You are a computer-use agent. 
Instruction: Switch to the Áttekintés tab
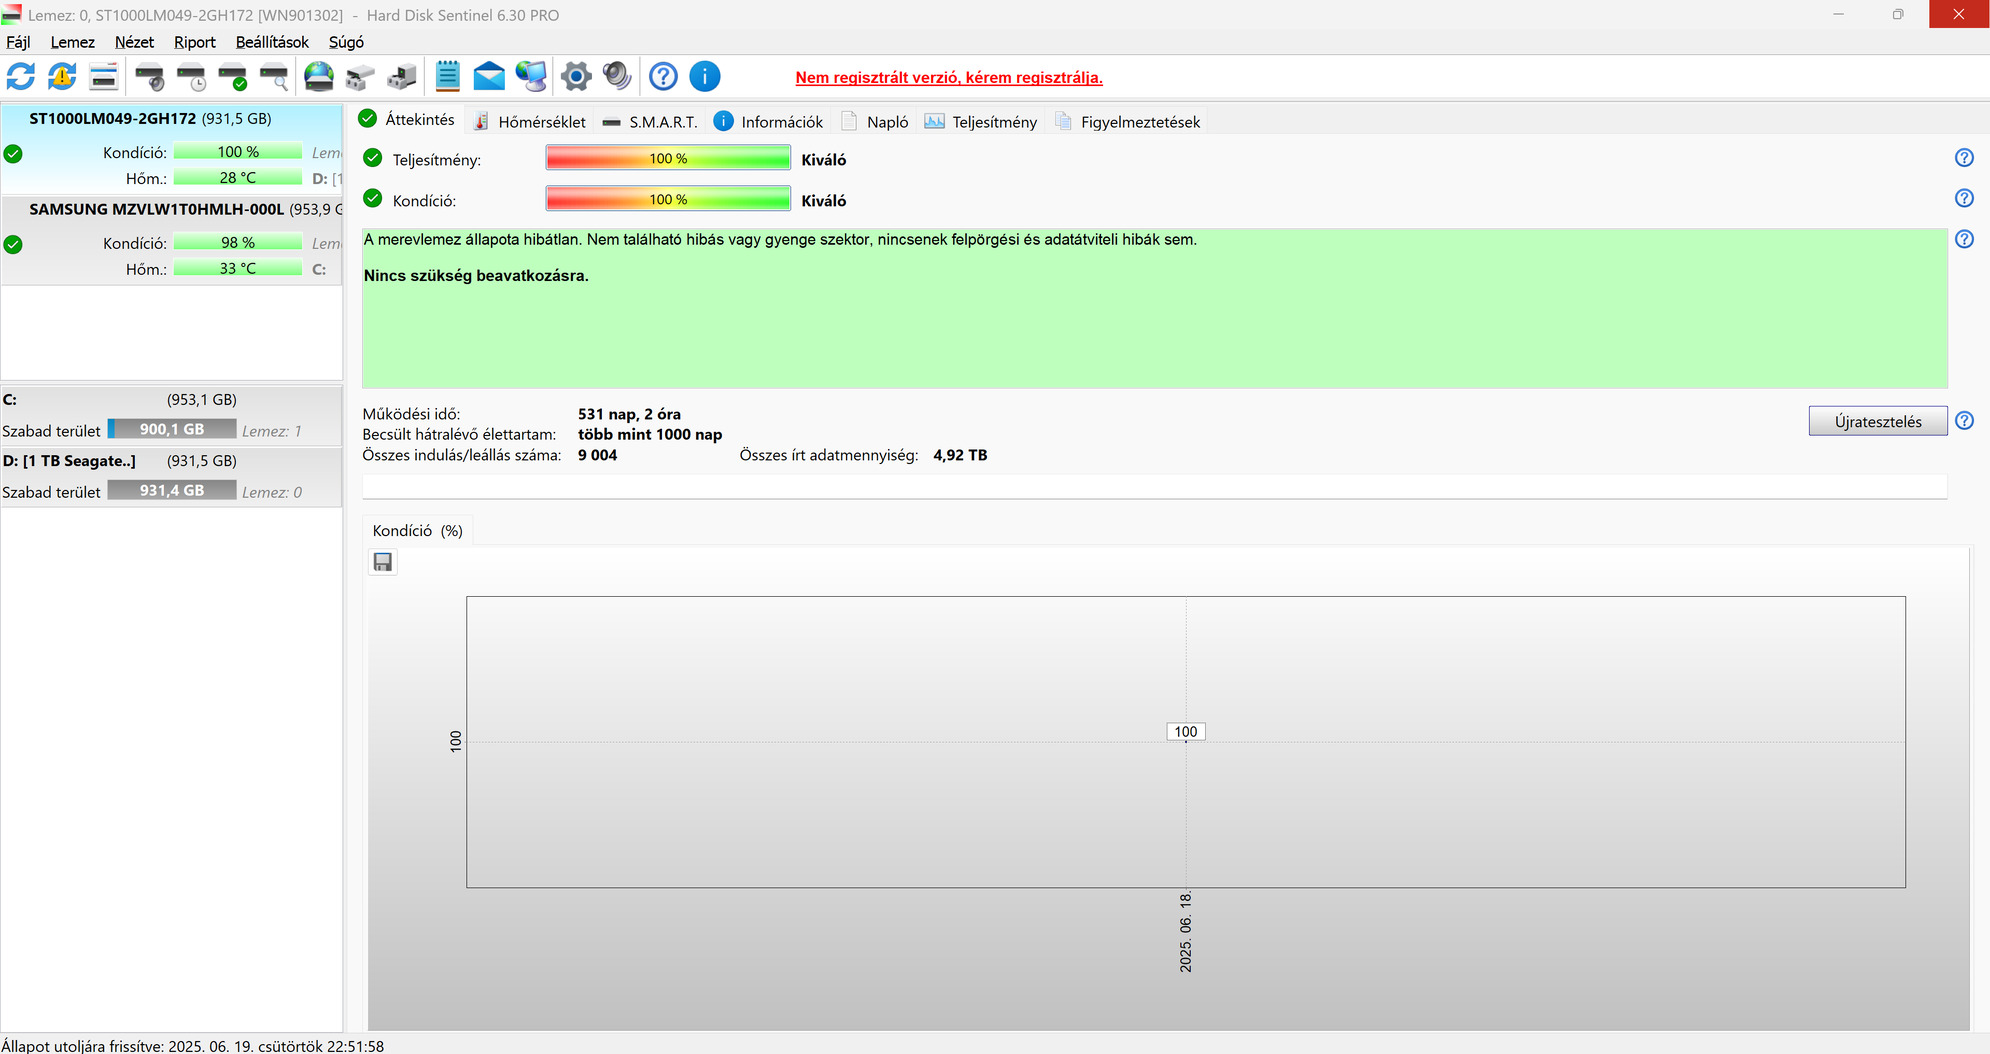point(407,119)
